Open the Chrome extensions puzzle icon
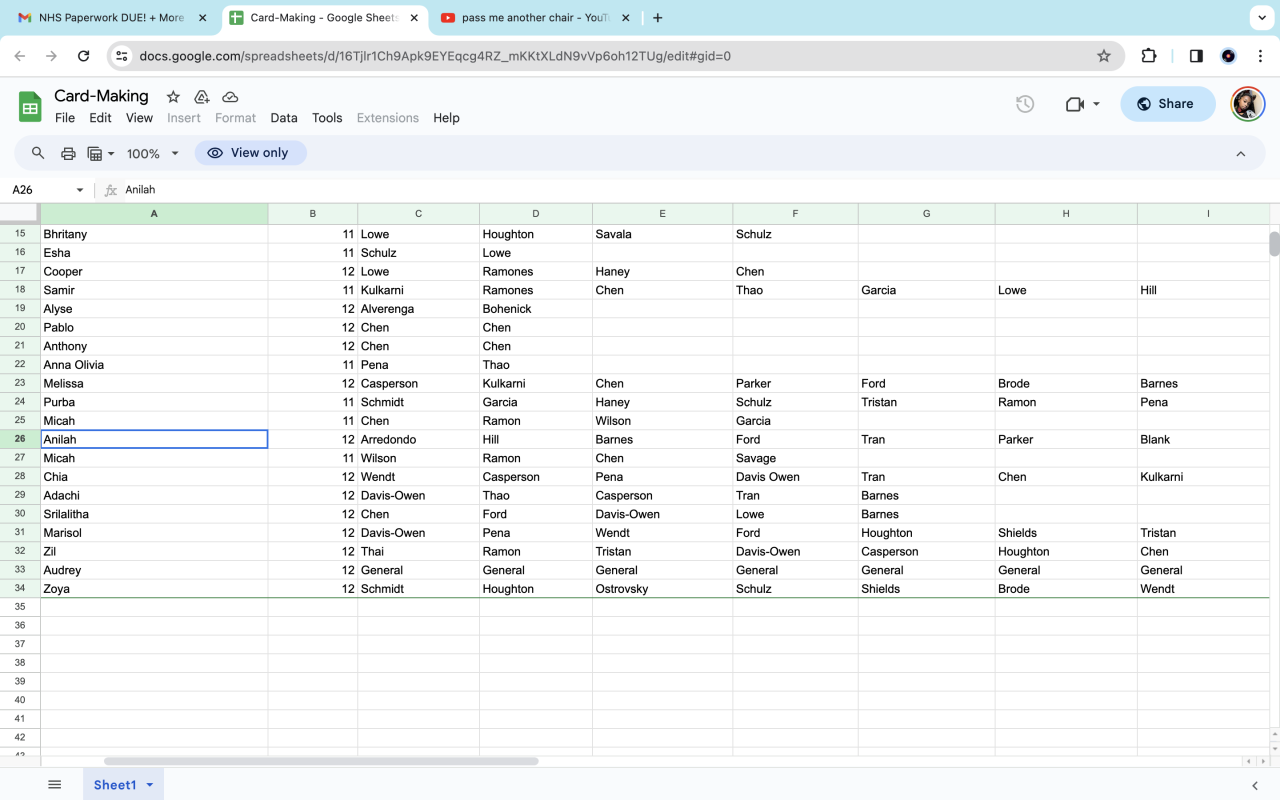The image size is (1280, 800). (1149, 56)
